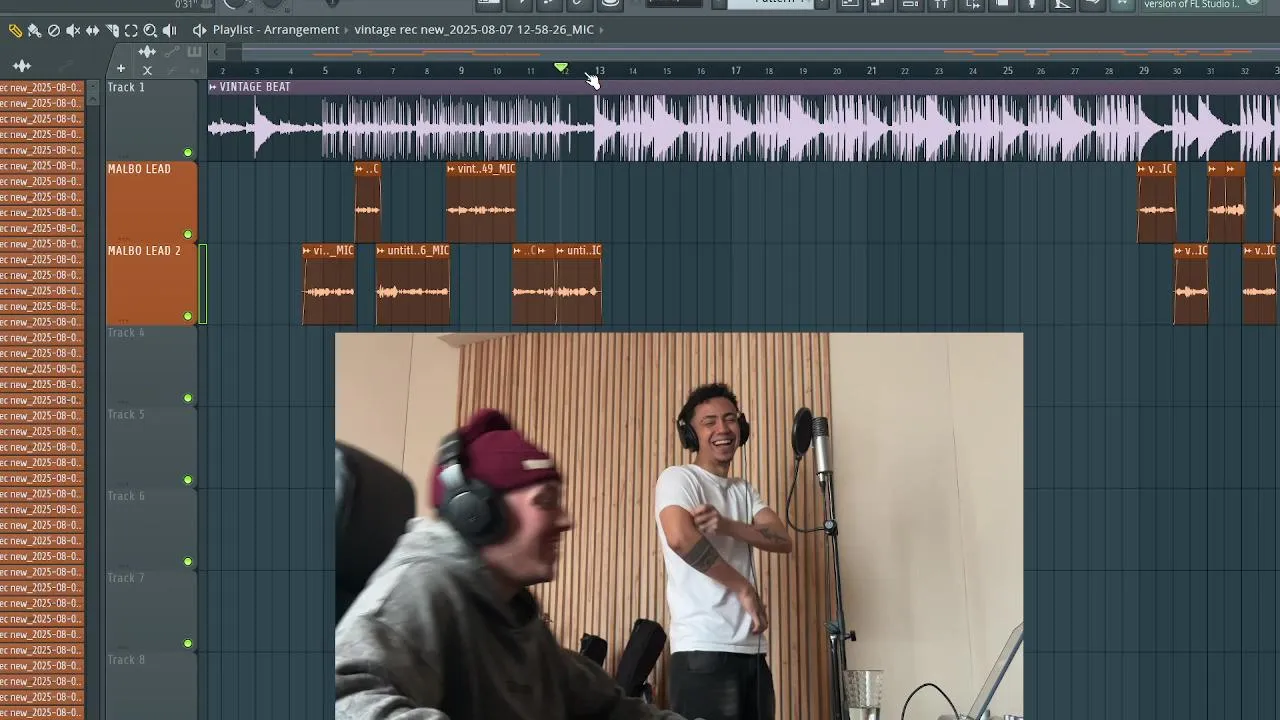Image resolution: width=1280 pixels, height=720 pixels.
Task: Click bar 21 on the timeline ruler
Action: (x=871, y=71)
